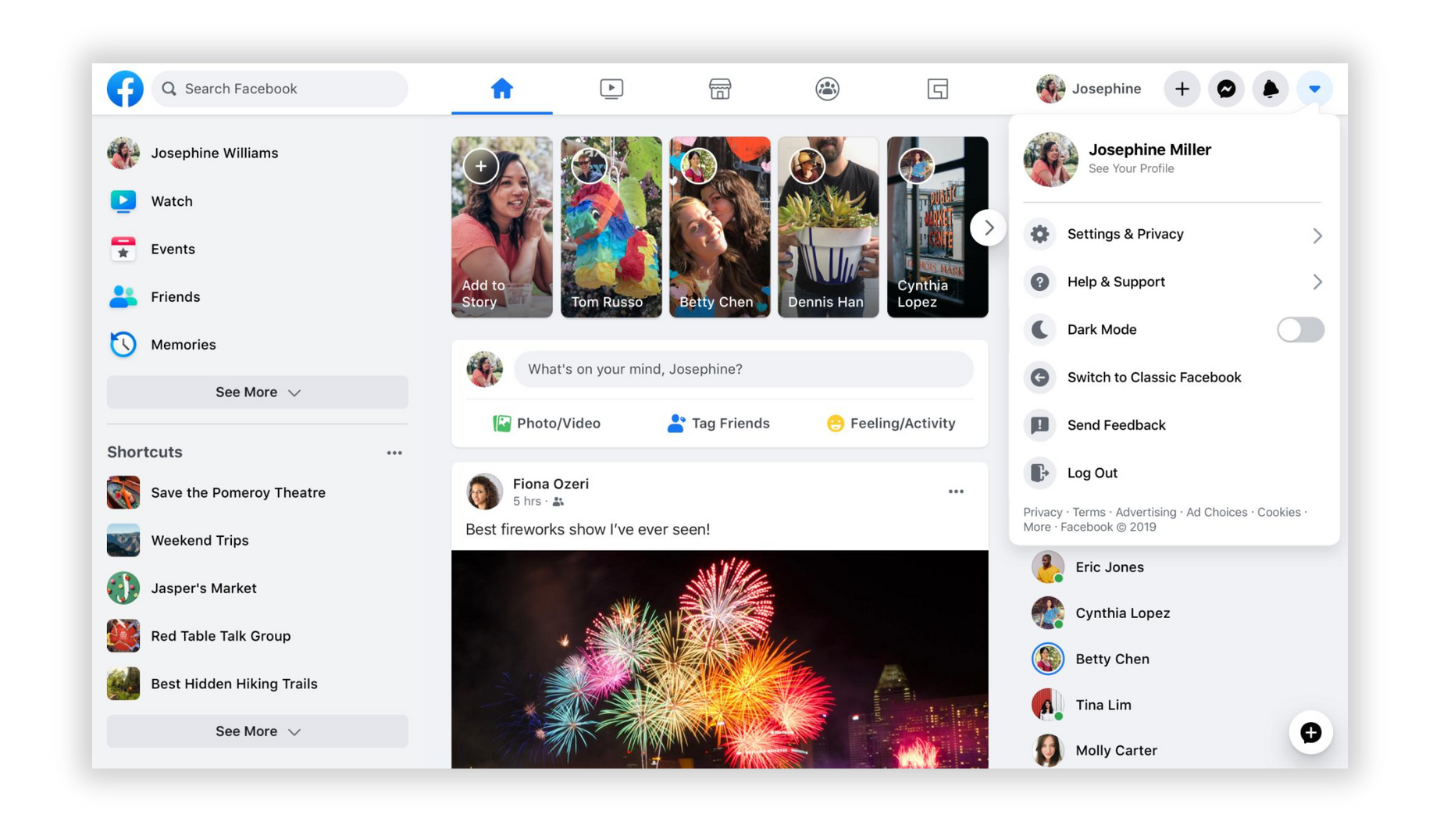Click the Create plus icon
Viewport: 1440px width, 832px height.
coord(1182,88)
